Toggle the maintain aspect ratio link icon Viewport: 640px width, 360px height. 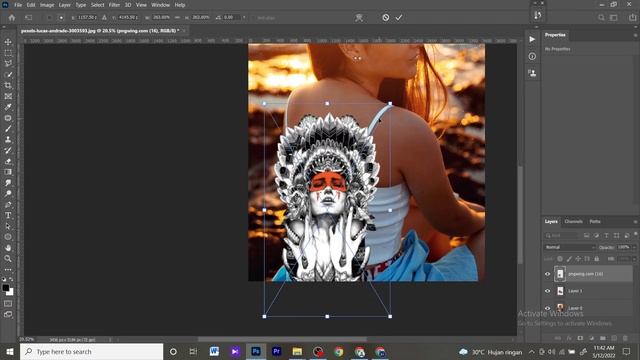point(177,18)
